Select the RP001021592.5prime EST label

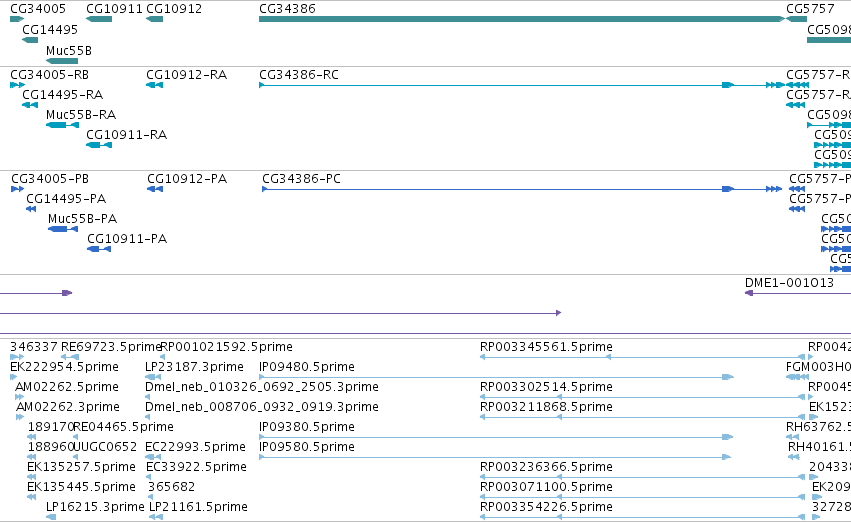point(227,346)
